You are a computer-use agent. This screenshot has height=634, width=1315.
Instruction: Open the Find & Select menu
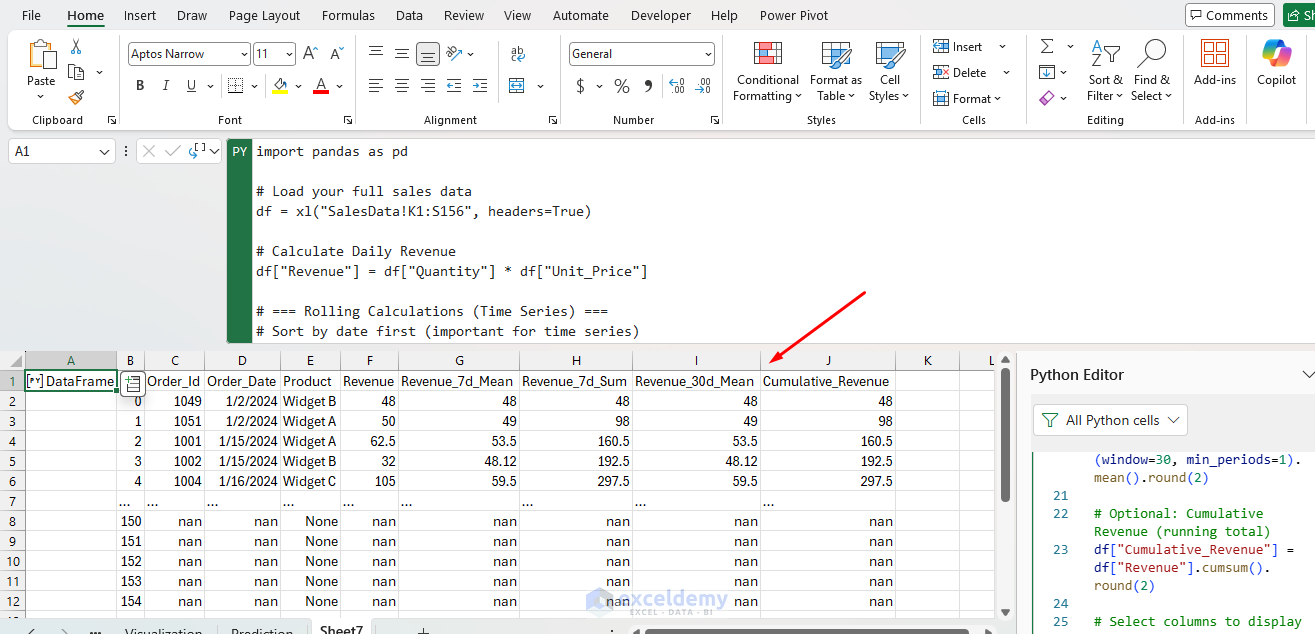pyautogui.click(x=1151, y=71)
